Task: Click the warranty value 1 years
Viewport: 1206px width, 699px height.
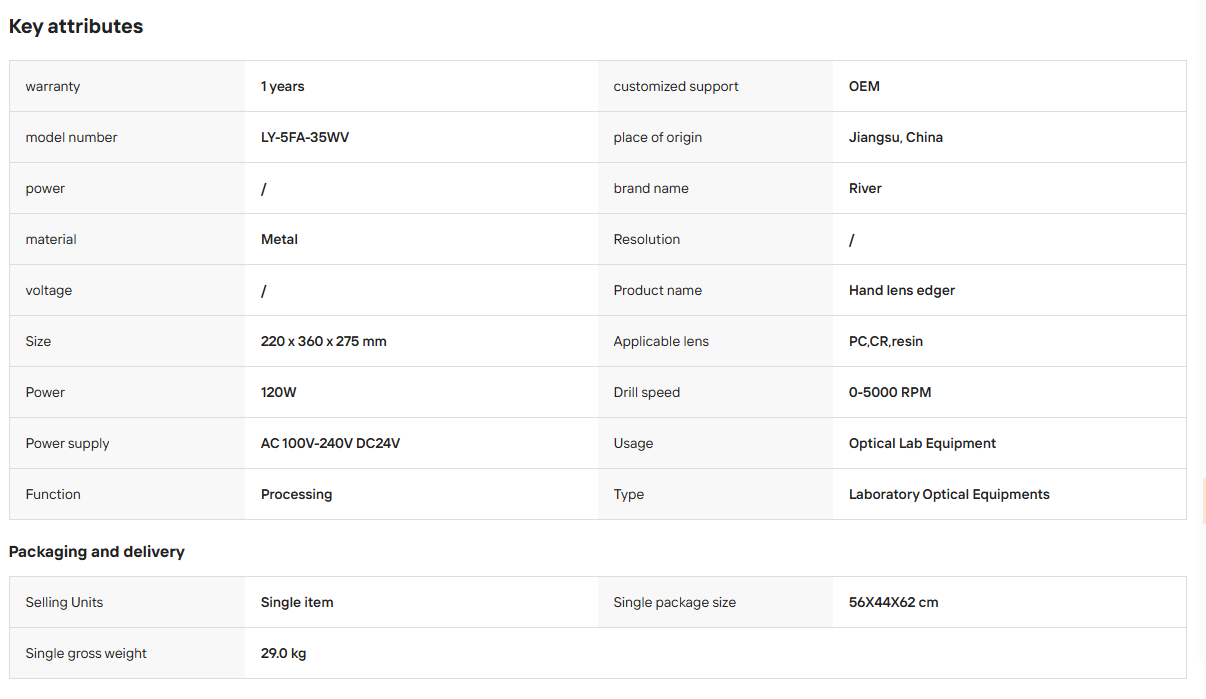Action: (283, 86)
